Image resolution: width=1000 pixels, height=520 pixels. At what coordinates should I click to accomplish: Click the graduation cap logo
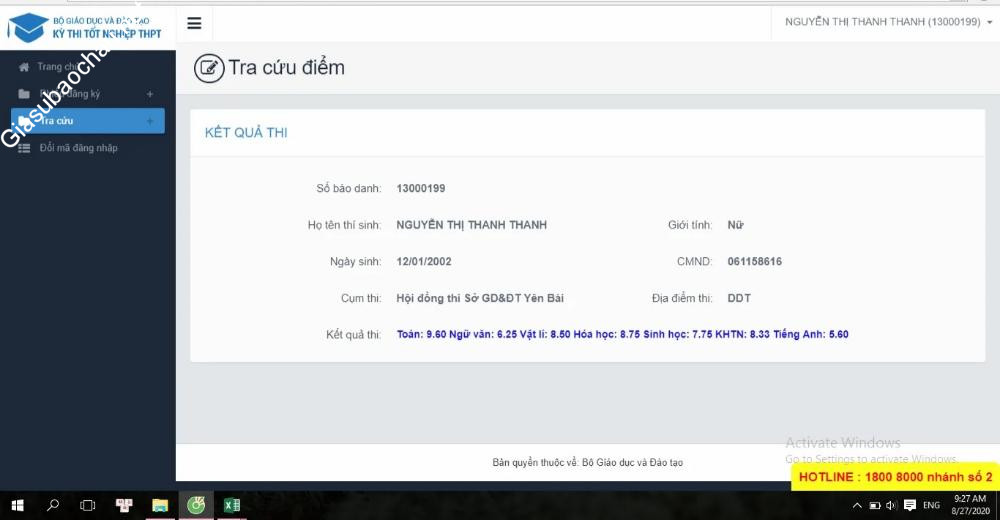(x=27, y=27)
